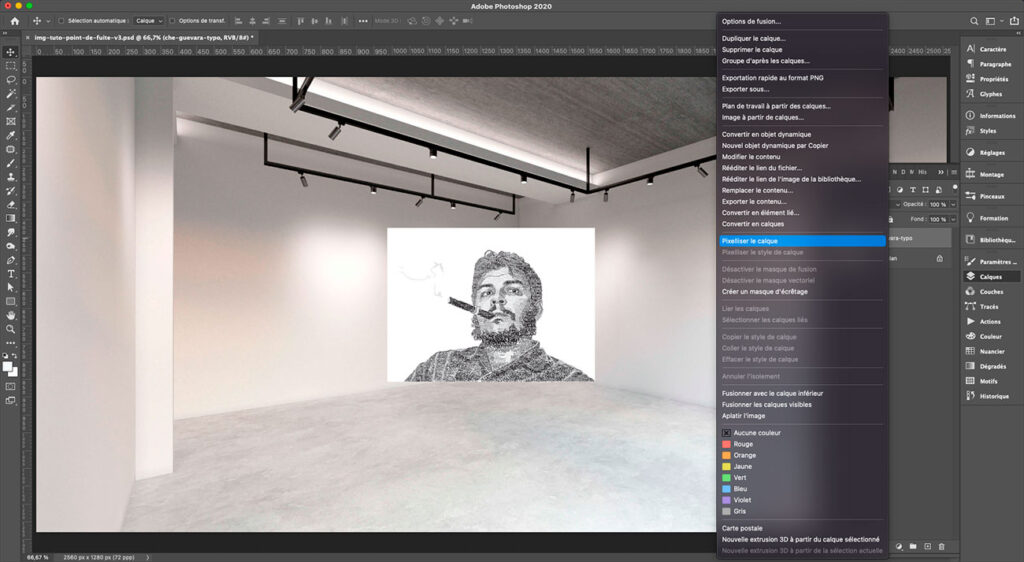Open the Historique panel icon
This screenshot has width=1024, height=562.
coord(970,396)
